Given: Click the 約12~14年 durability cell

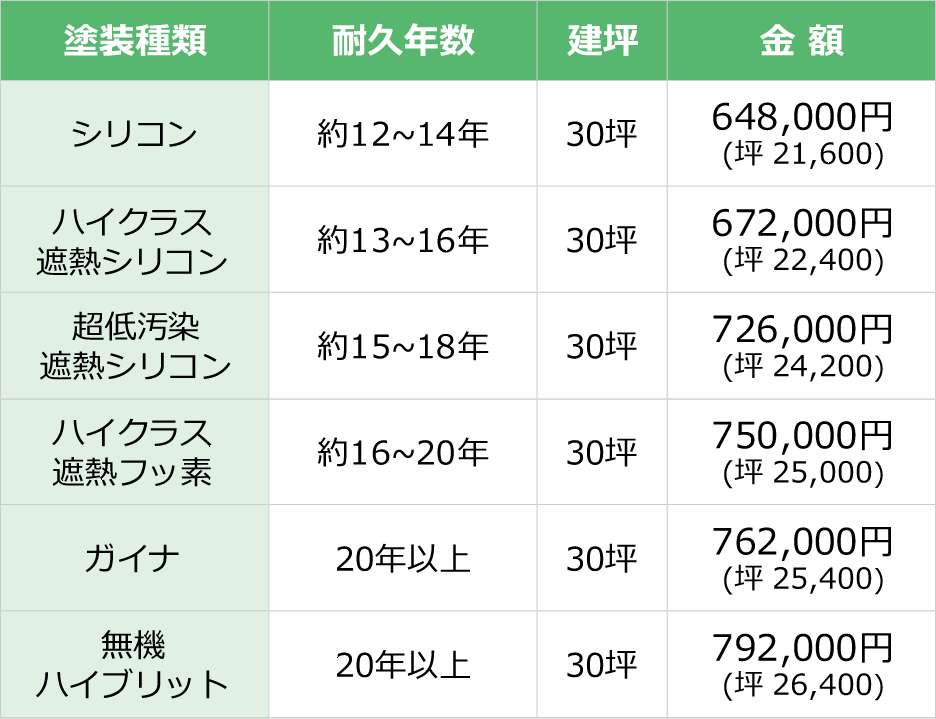Looking at the screenshot, I should tap(403, 134).
